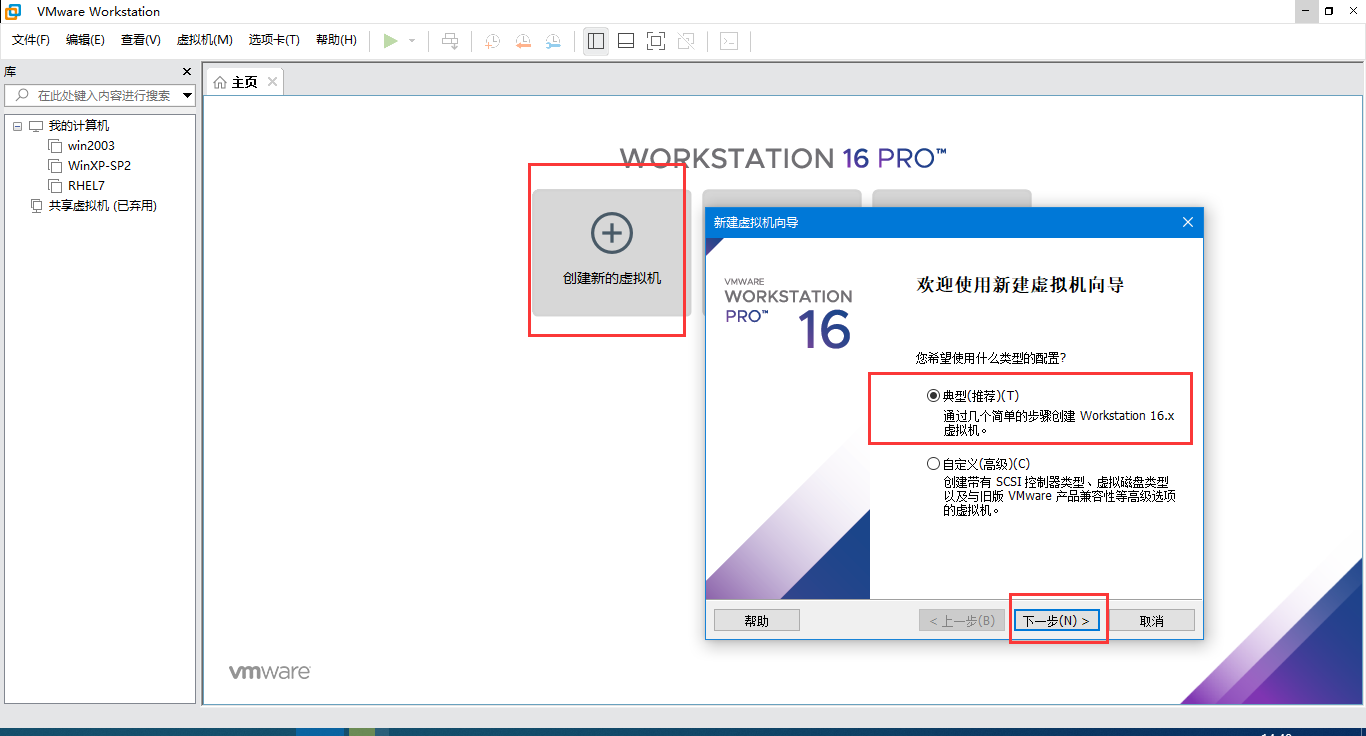Click the 帮助 button in the wizard
The width and height of the screenshot is (1366, 736).
(757, 621)
